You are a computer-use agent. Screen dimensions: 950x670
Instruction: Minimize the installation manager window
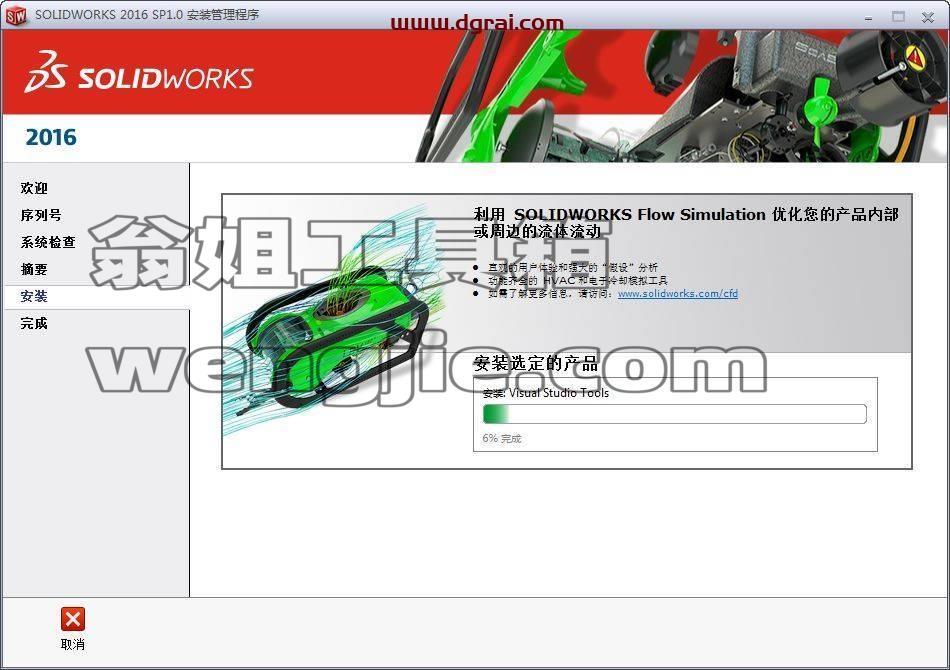click(868, 17)
